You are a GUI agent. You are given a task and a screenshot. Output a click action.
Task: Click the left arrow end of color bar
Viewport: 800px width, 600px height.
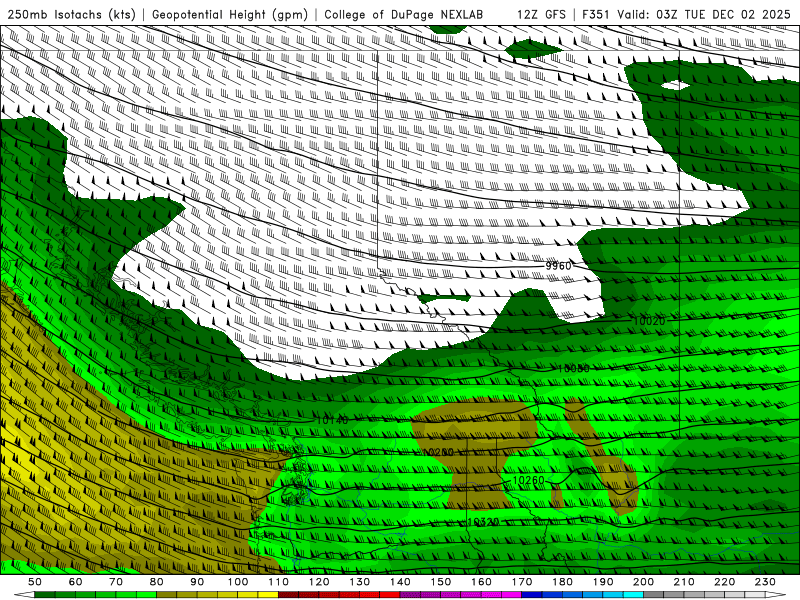coord(24,594)
